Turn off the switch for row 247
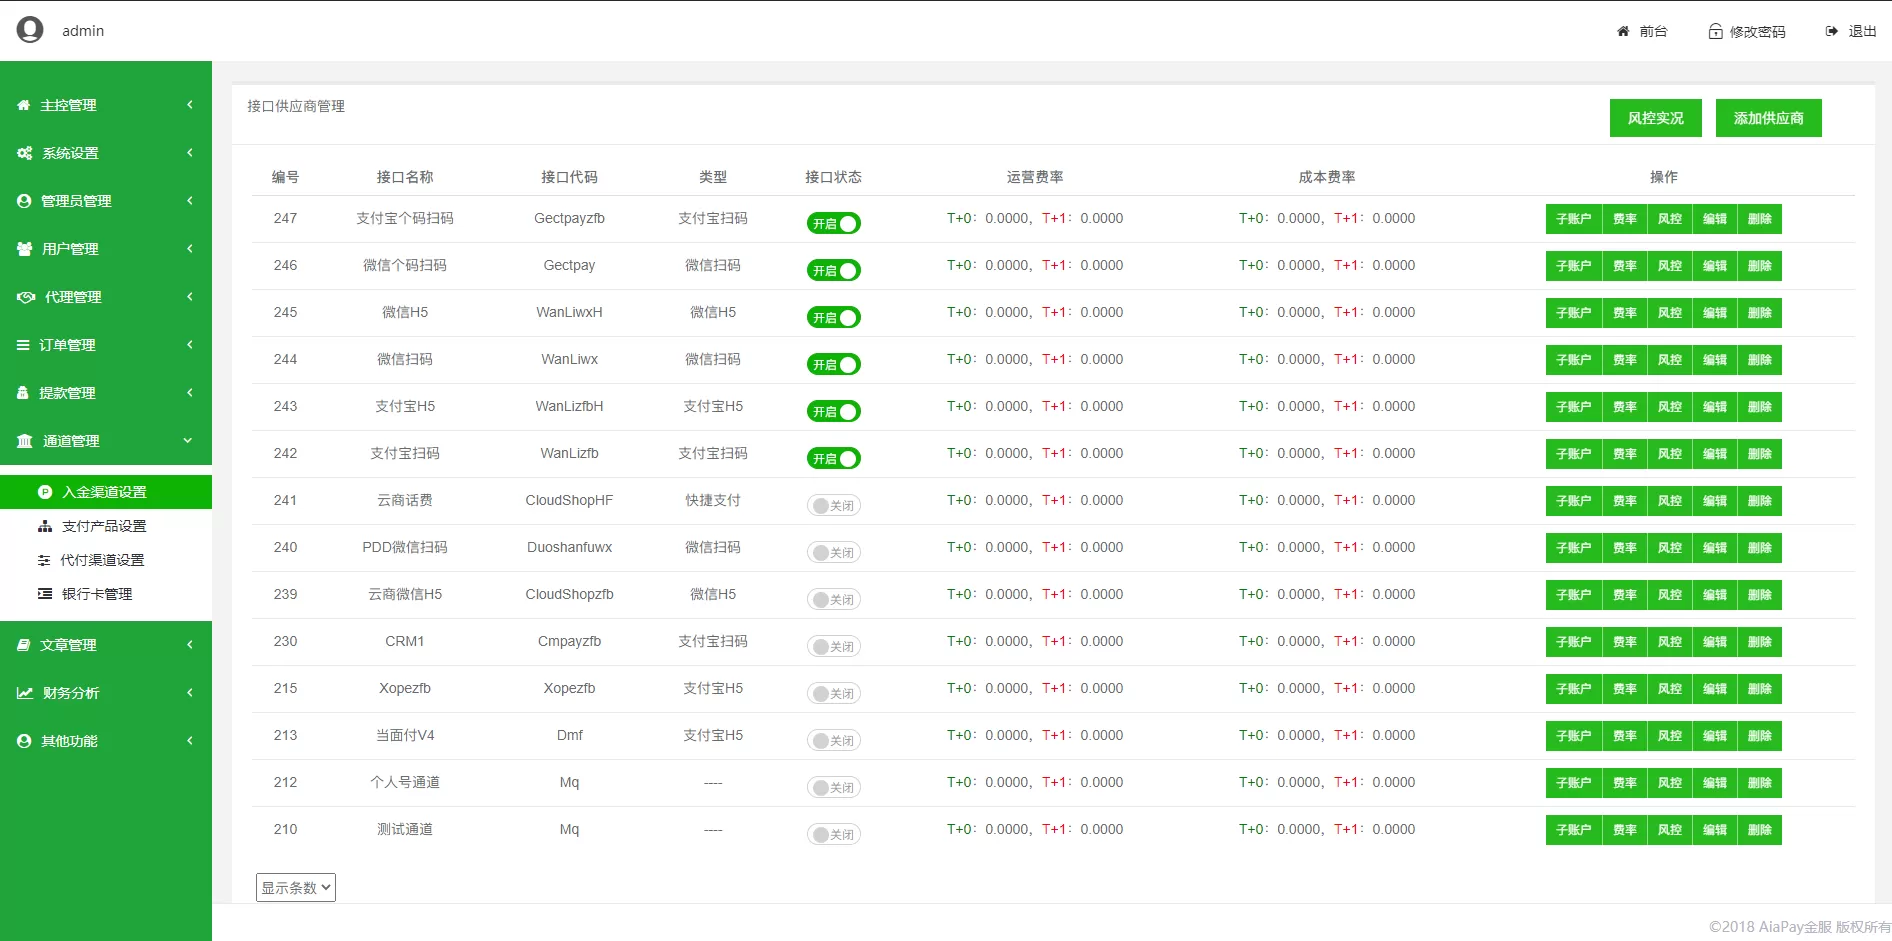This screenshot has width=1892, height=941. (833, 223)
